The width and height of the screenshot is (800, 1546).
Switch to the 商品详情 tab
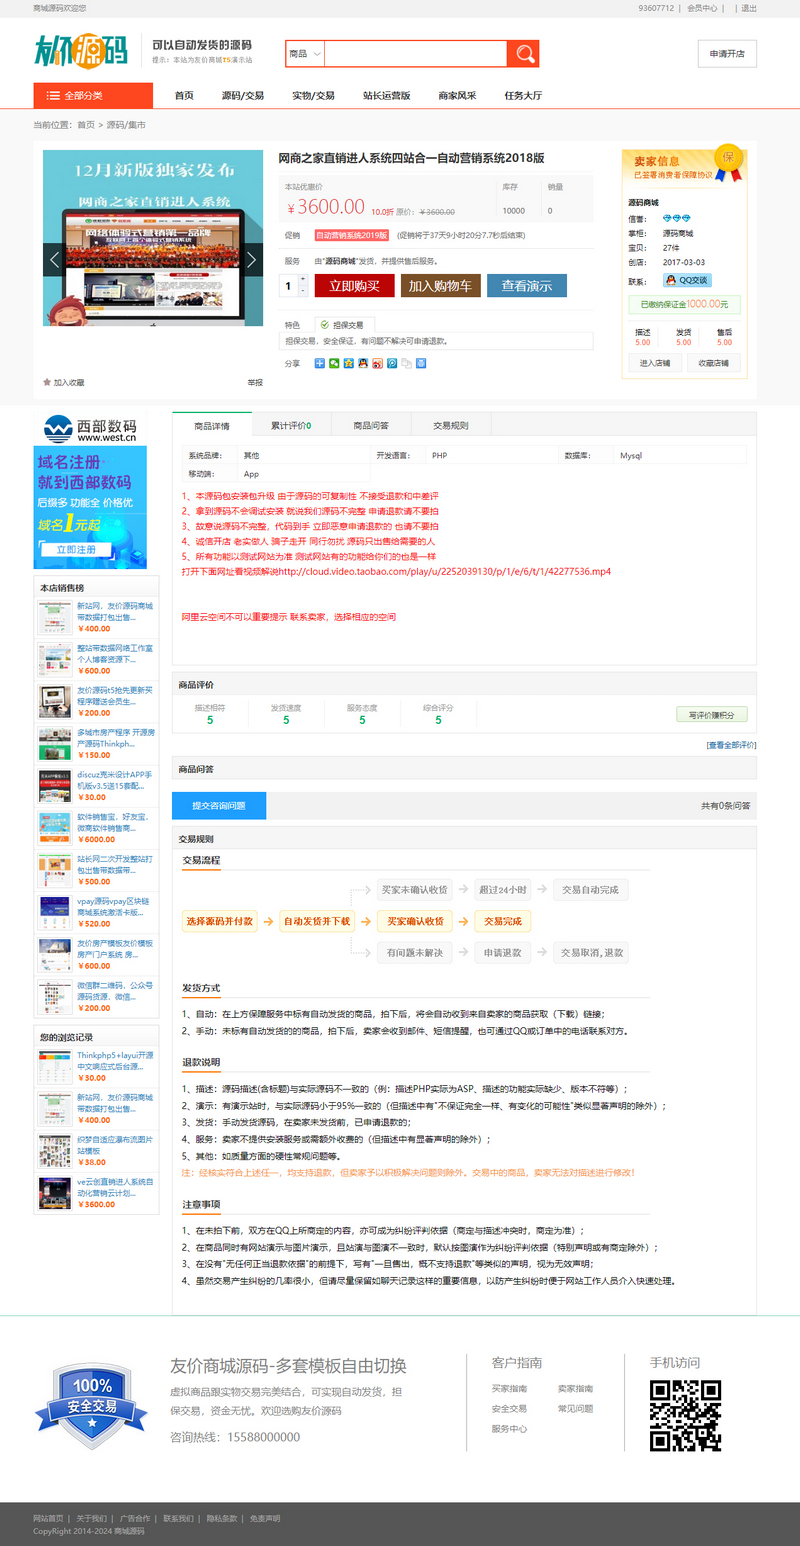click(x=212, y=426)
